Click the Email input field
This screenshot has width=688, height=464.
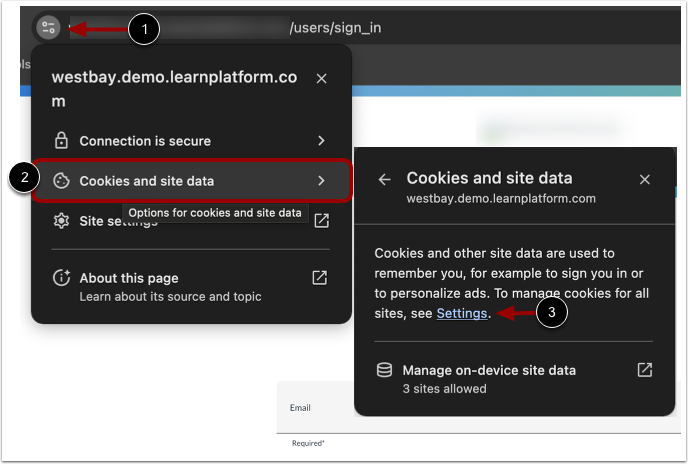pyautogui.click(x=478, y=408)
